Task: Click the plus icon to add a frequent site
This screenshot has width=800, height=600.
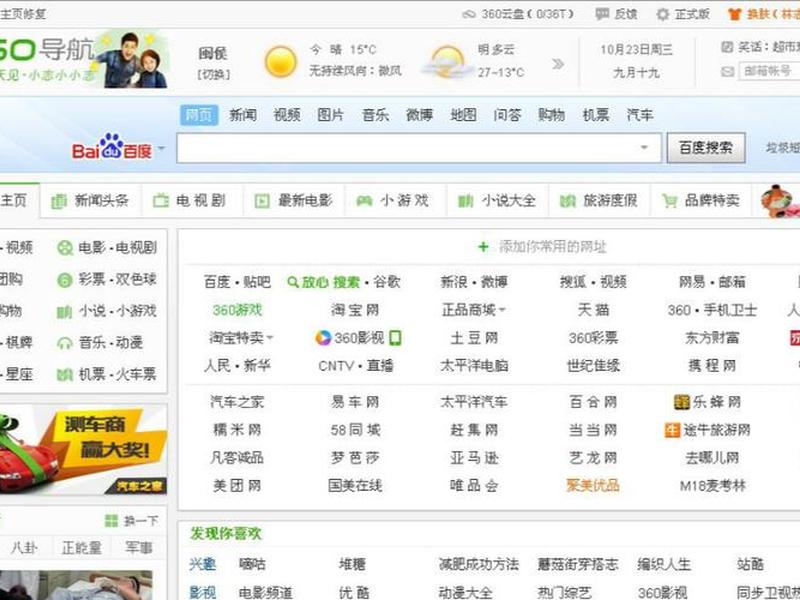Action: [483, 247]
